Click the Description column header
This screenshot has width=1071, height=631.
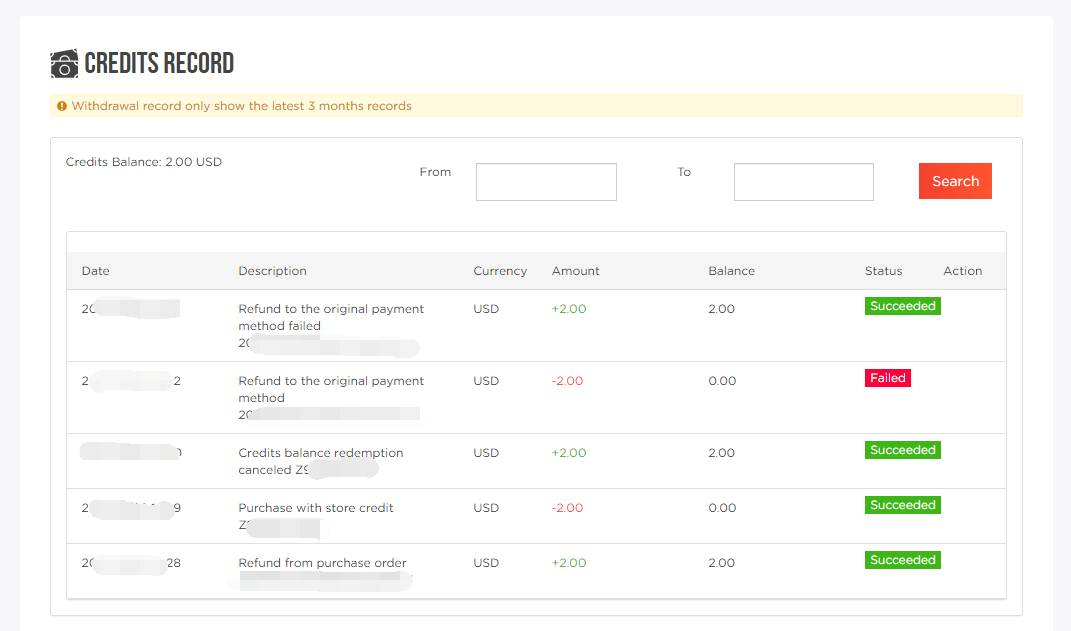pos(272,271)
